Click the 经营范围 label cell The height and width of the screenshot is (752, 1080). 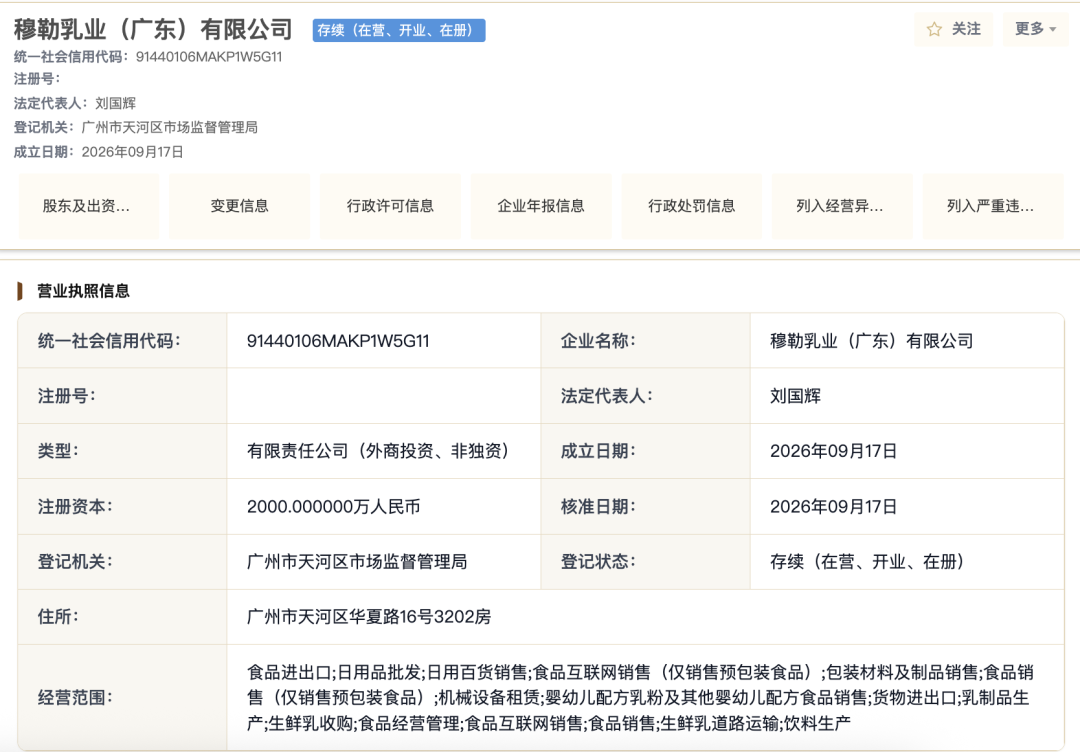123,698
